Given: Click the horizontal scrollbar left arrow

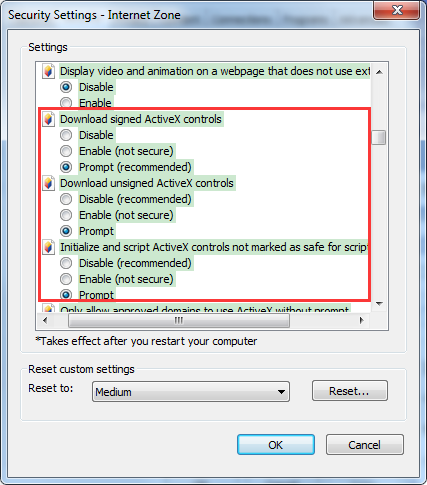Looking at the screenshot, I should coord(45,321).
